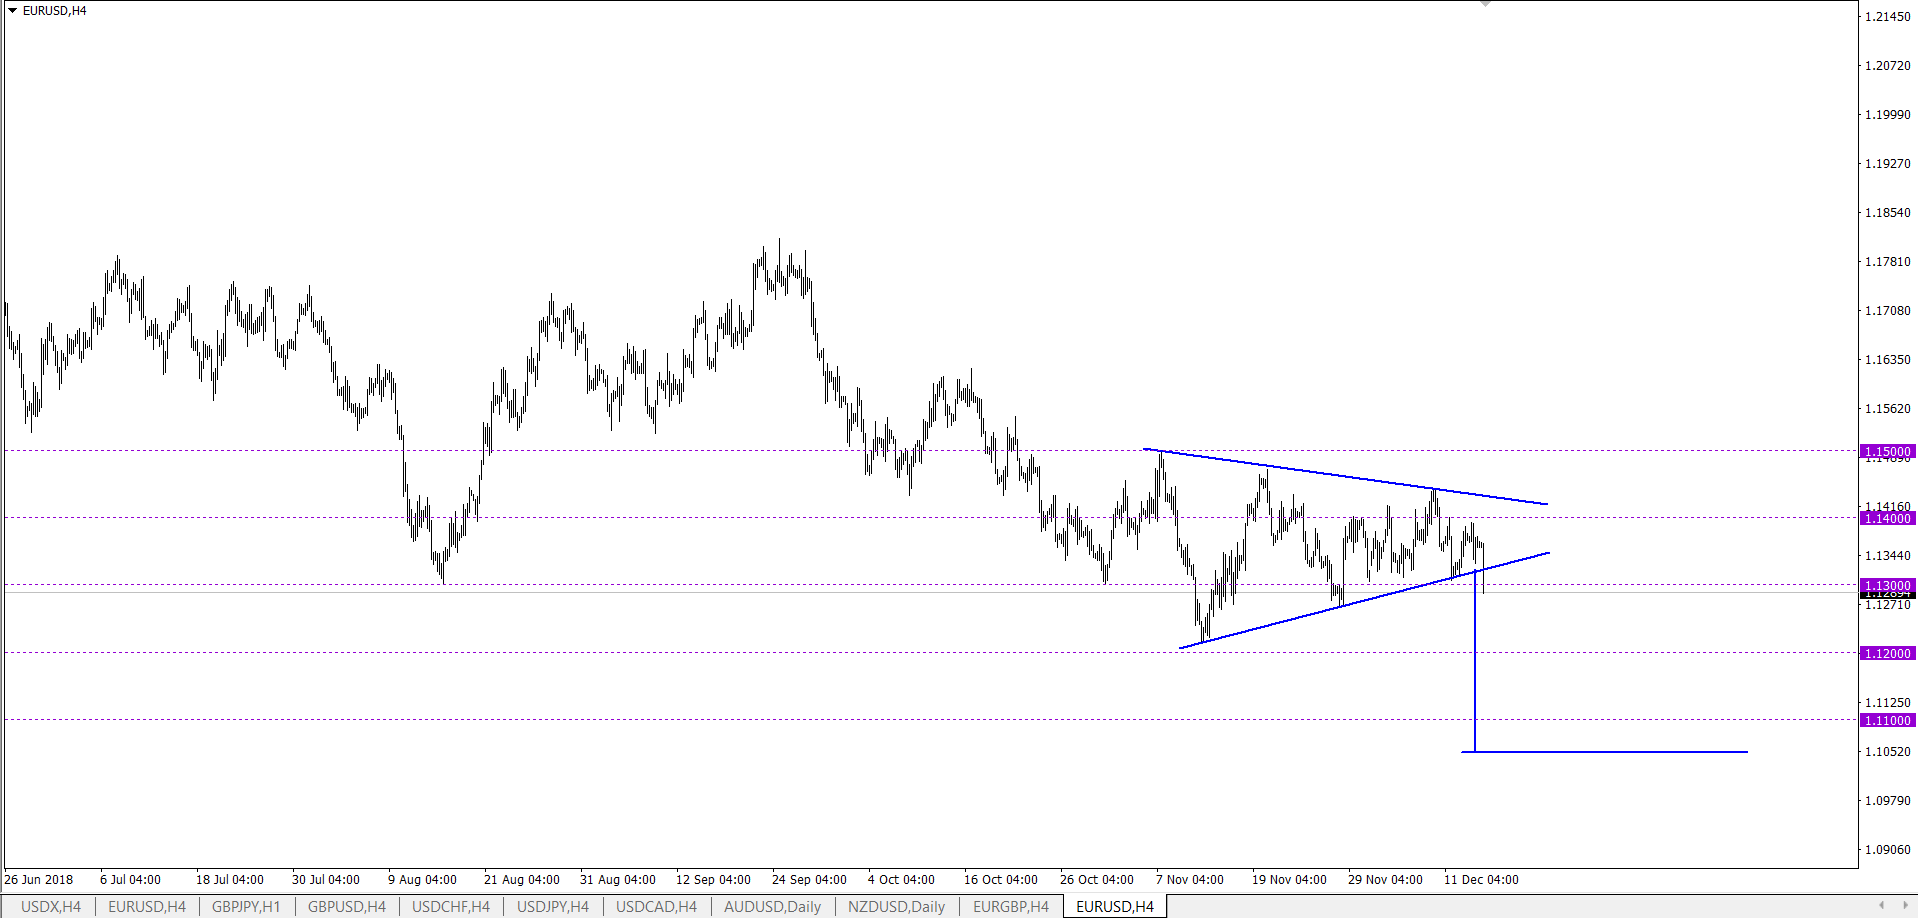Screen dimensions: 1918x918
Task: Select the upper blue triangle trendline
Action: [1345, 476]
